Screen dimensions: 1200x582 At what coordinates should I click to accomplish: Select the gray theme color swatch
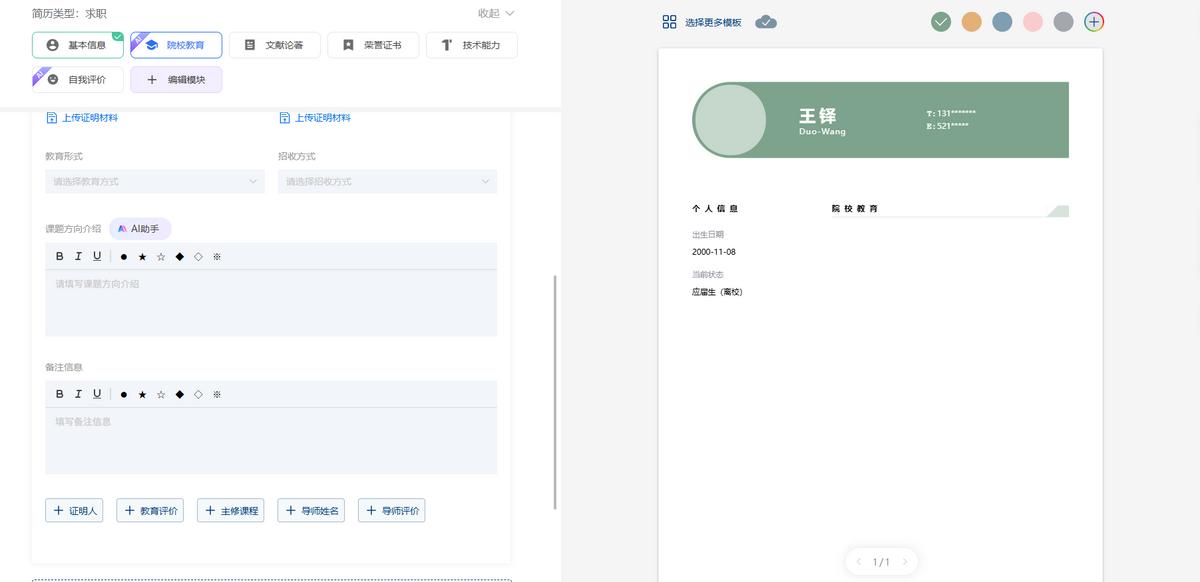point(1063,22)
